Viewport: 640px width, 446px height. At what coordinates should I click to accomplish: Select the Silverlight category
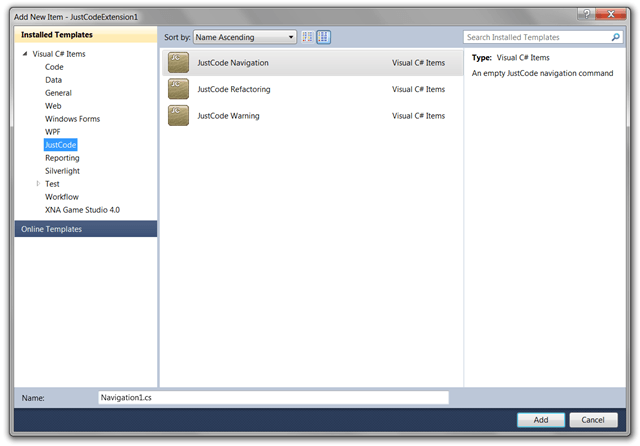62,171
